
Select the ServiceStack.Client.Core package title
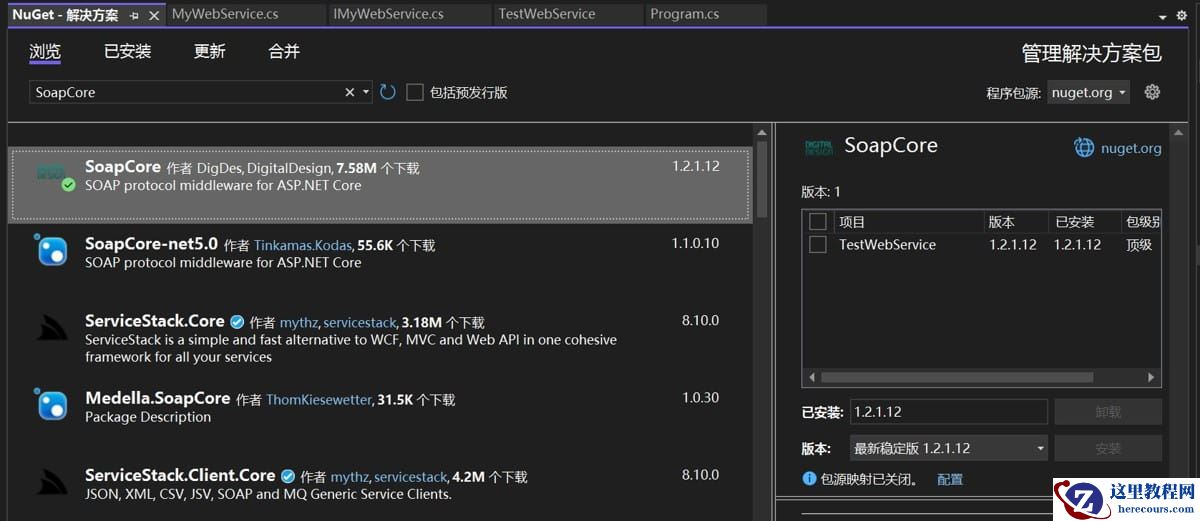tap(180, 475)
